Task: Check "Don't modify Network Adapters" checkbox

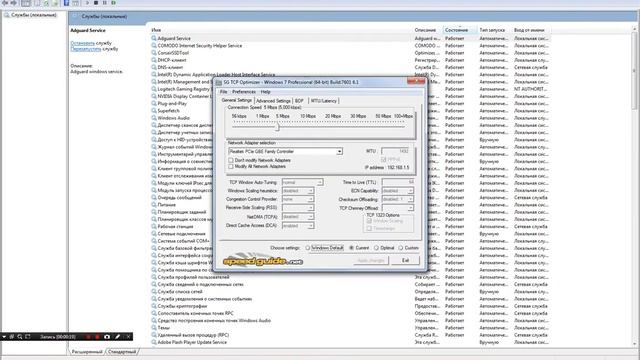Action: (231, 160)
